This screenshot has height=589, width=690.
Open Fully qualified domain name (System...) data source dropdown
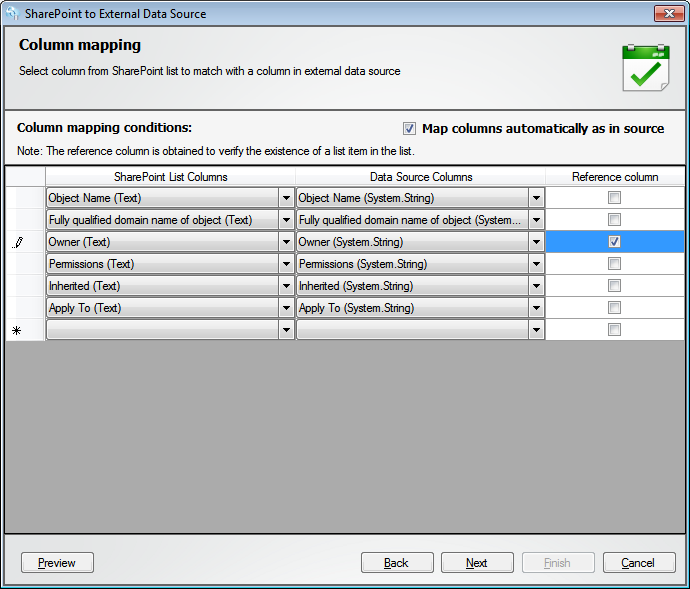536,220
